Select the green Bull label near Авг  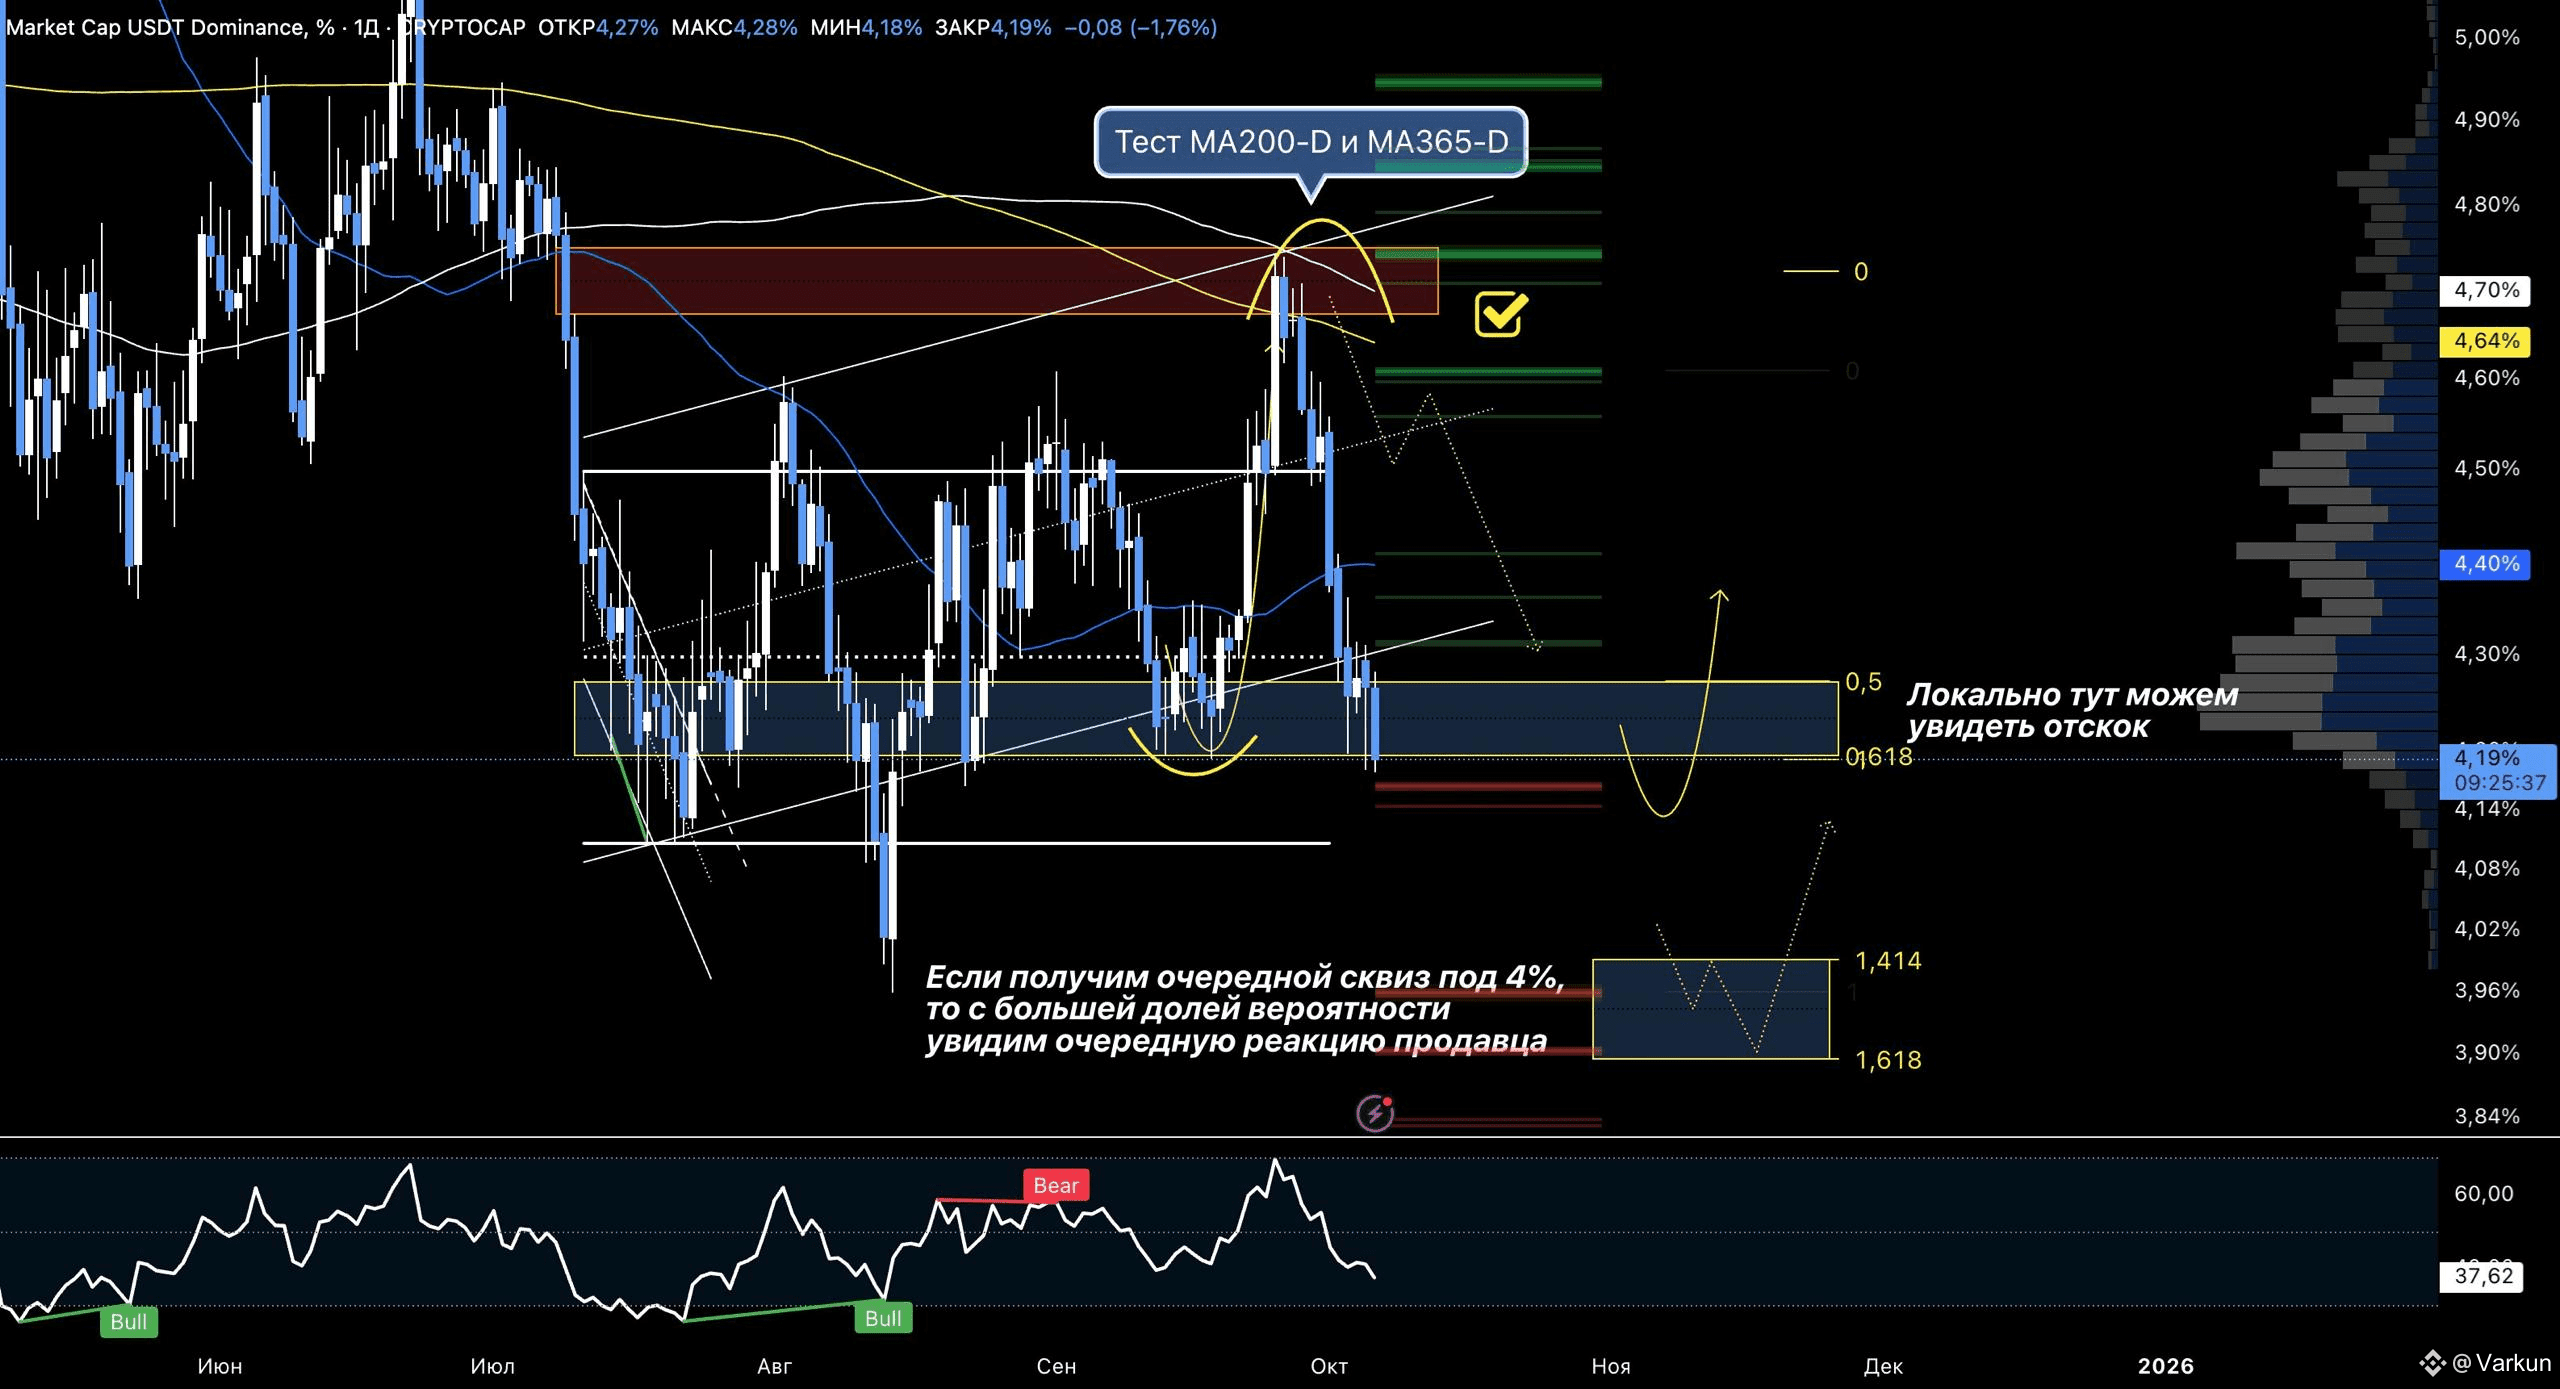[883, 1318]
